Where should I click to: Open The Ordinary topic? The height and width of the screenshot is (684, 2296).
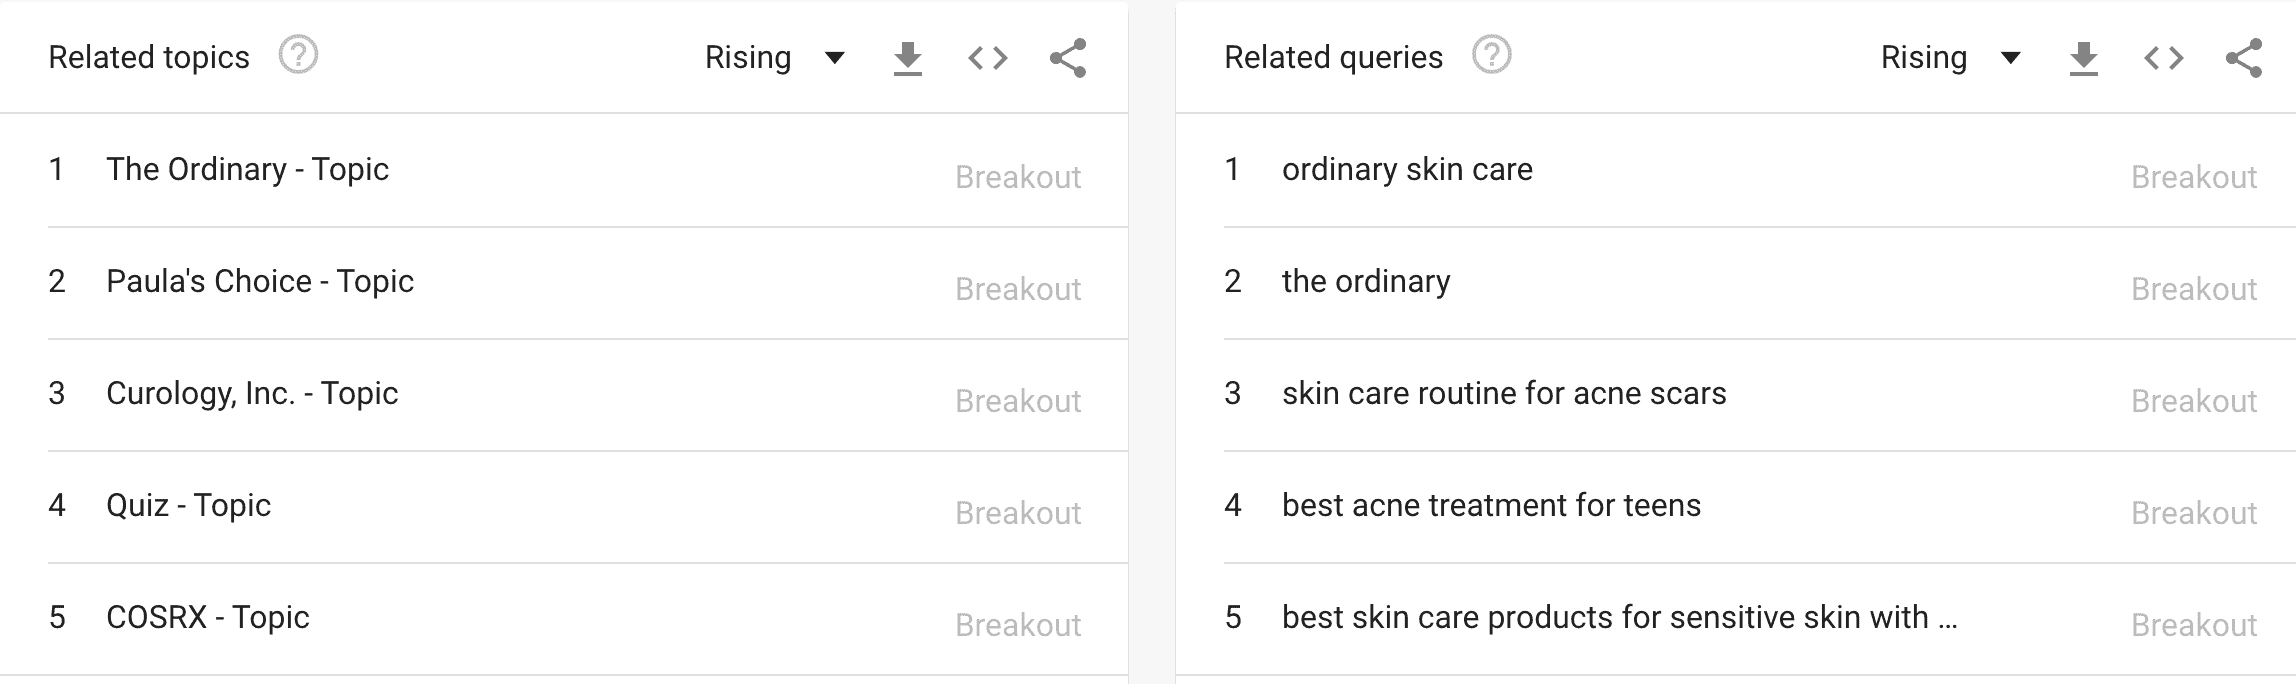[249, 169]
